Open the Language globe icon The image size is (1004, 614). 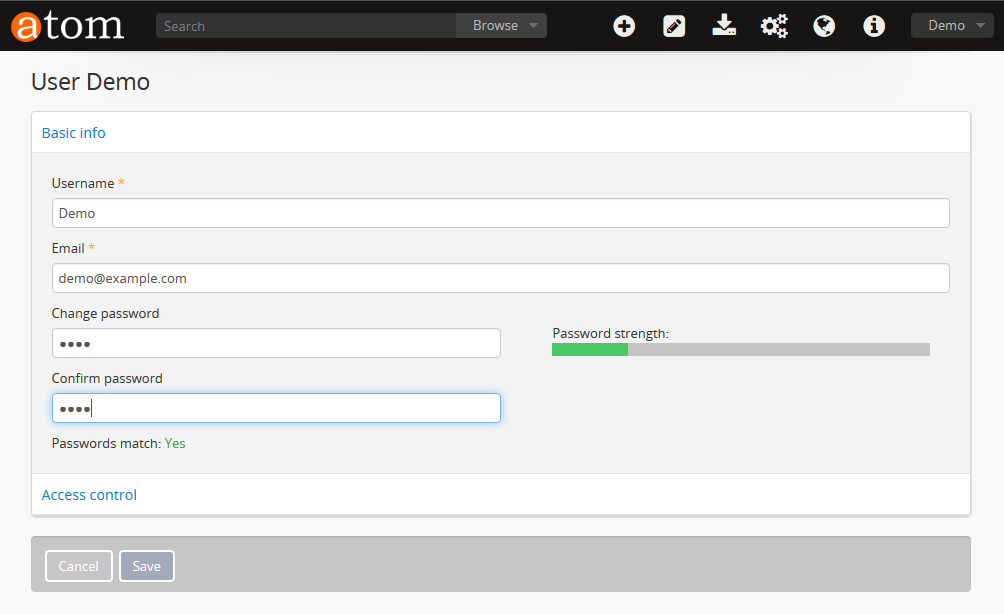pos(824,26)
